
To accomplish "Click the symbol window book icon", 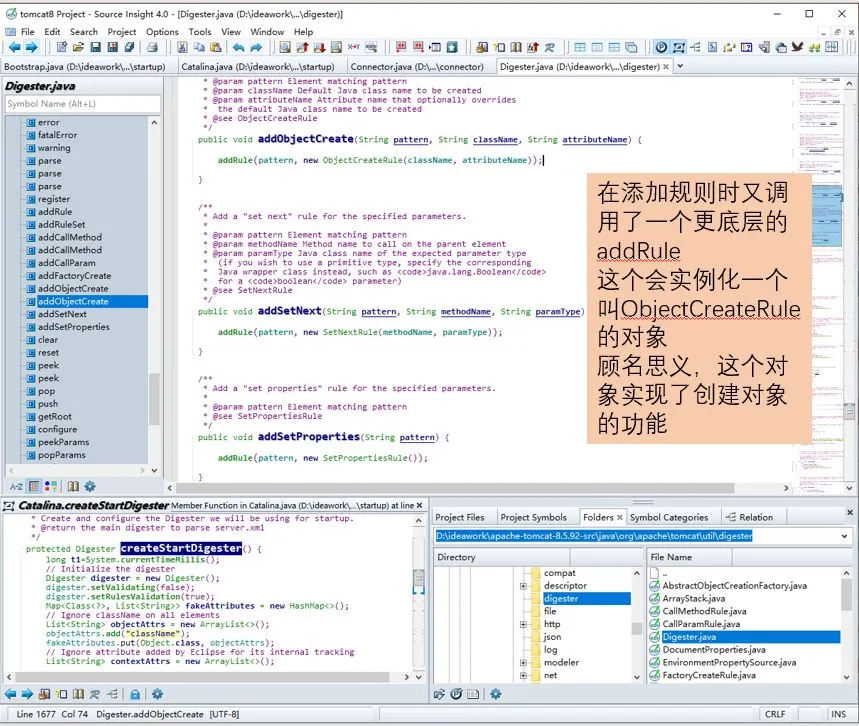I will coord(73,486).
